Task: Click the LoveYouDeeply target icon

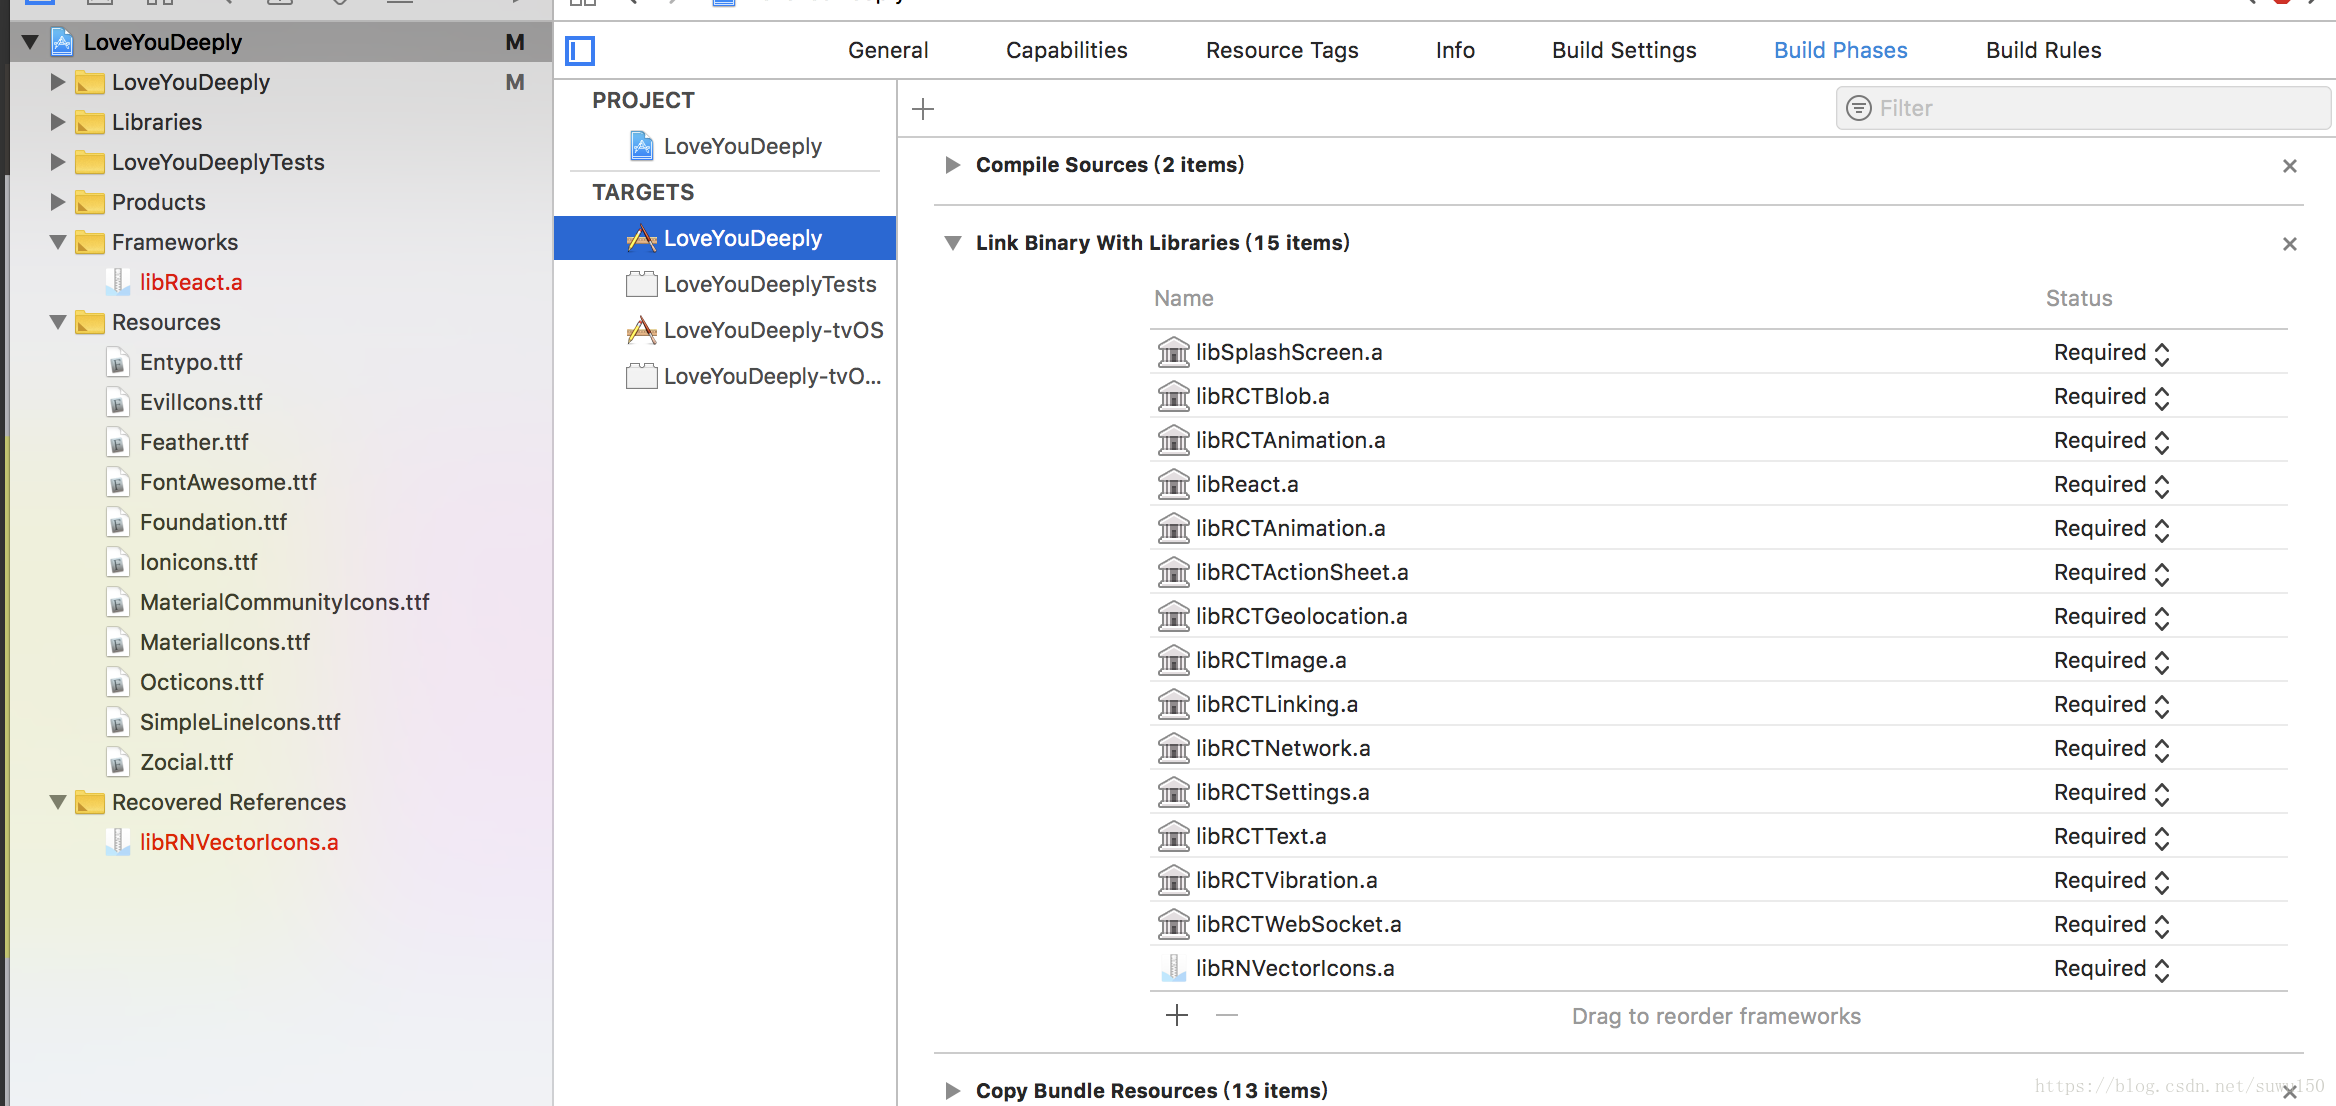Action: tap(644, 237)
